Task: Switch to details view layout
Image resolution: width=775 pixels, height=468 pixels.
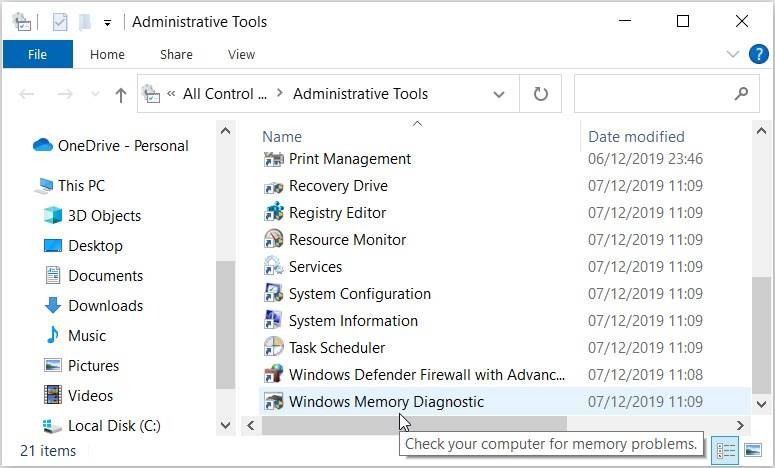Action: (727, 451)
